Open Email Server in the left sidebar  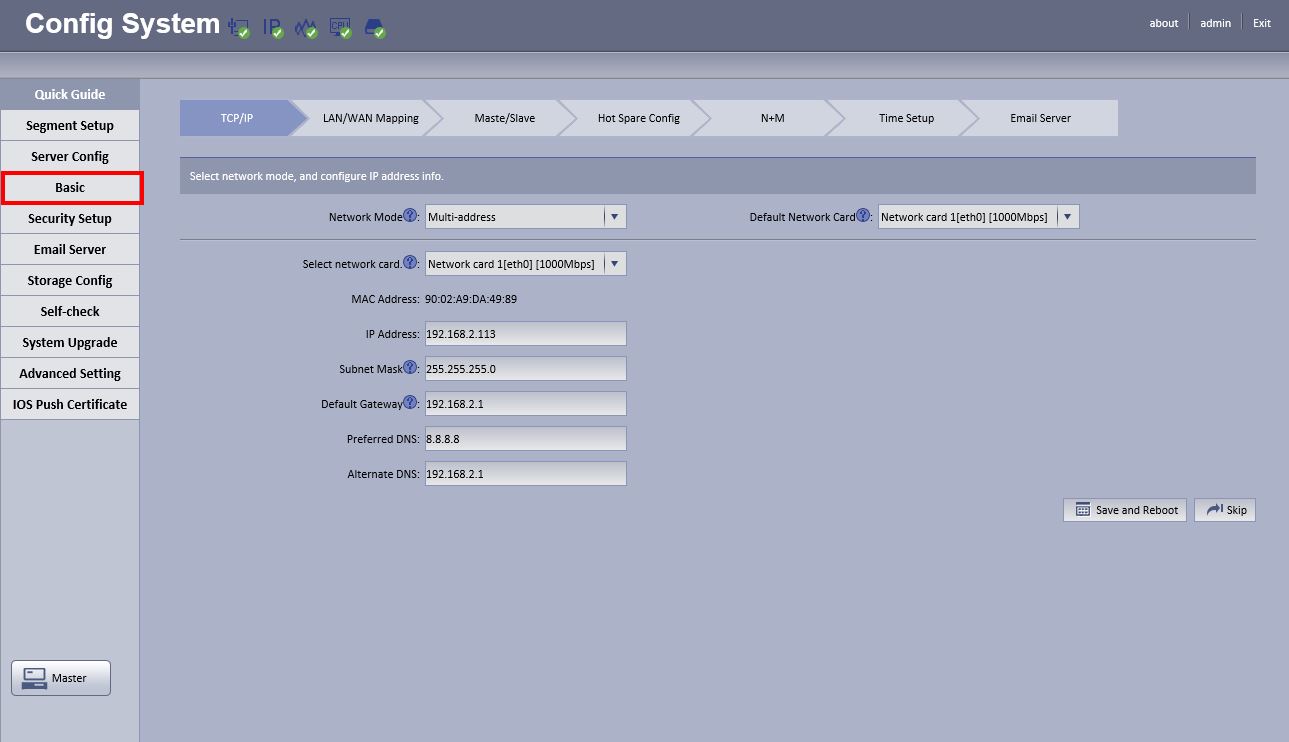pyautogui.click(x=70, y=250)
